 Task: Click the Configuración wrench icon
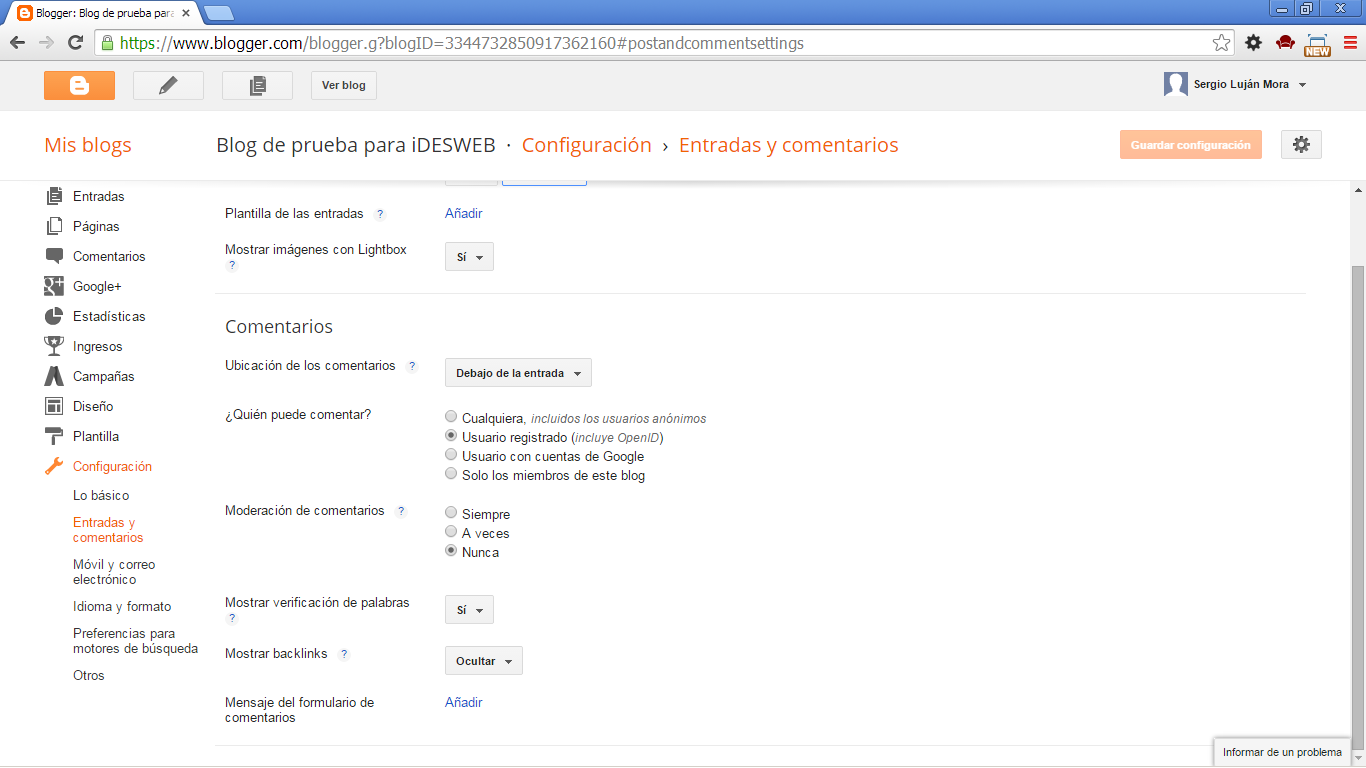[x=54, y=466]
